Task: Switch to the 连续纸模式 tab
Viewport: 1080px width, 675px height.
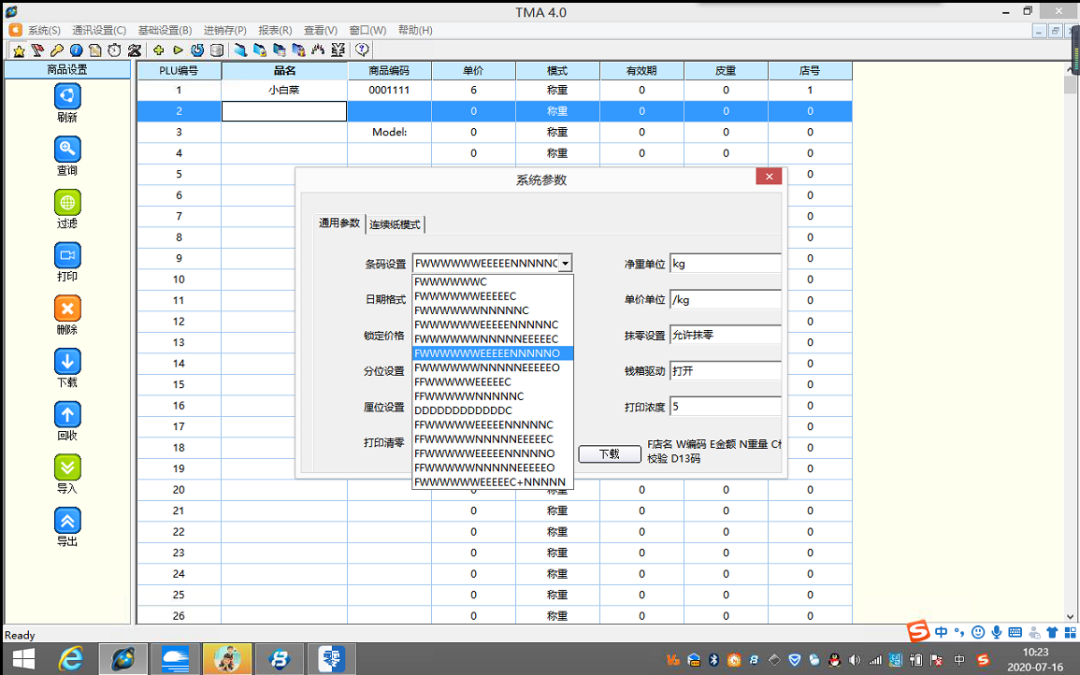Action: tap(395, 224)
